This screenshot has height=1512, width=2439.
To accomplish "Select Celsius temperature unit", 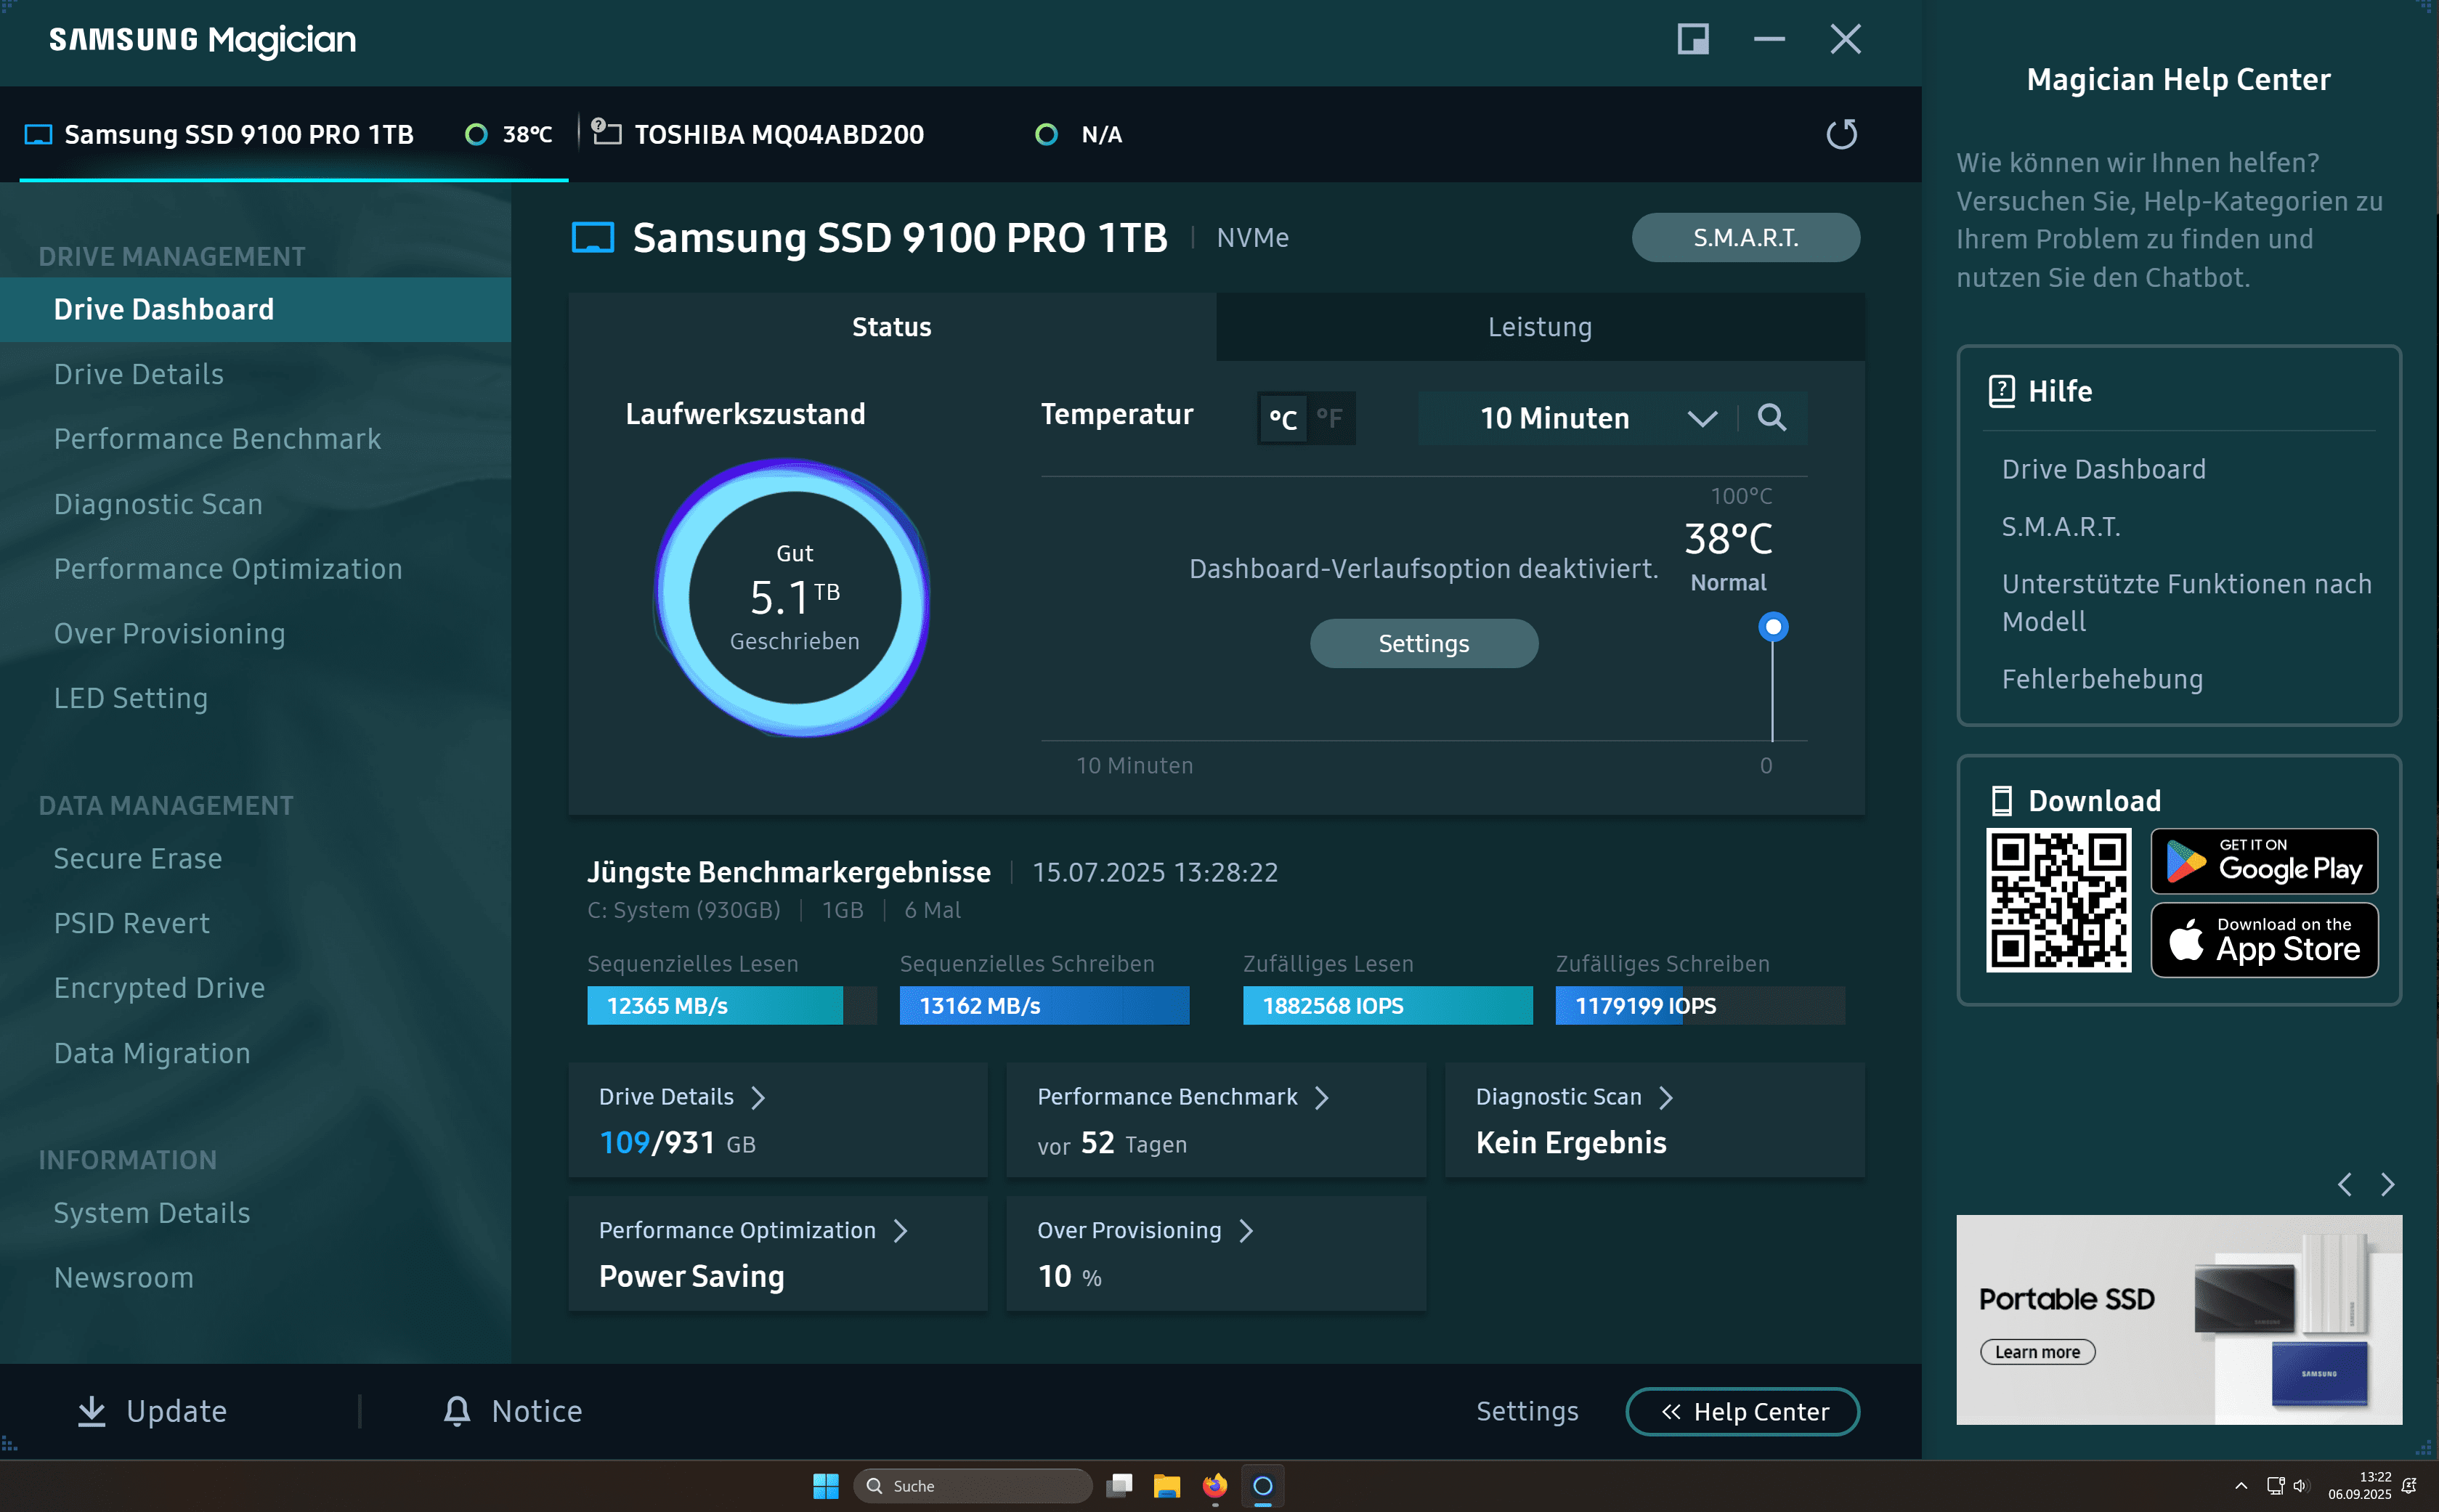I will [x=1283, y=418].
